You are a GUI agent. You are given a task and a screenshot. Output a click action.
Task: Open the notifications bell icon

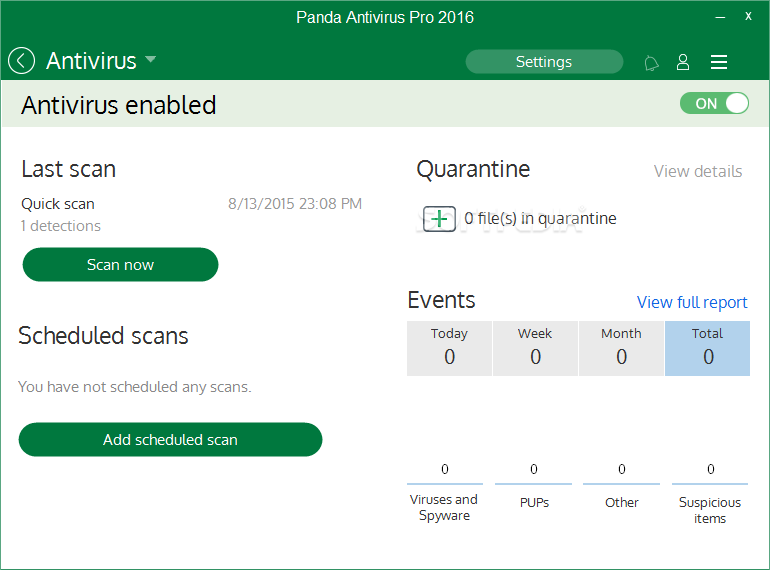651,63
